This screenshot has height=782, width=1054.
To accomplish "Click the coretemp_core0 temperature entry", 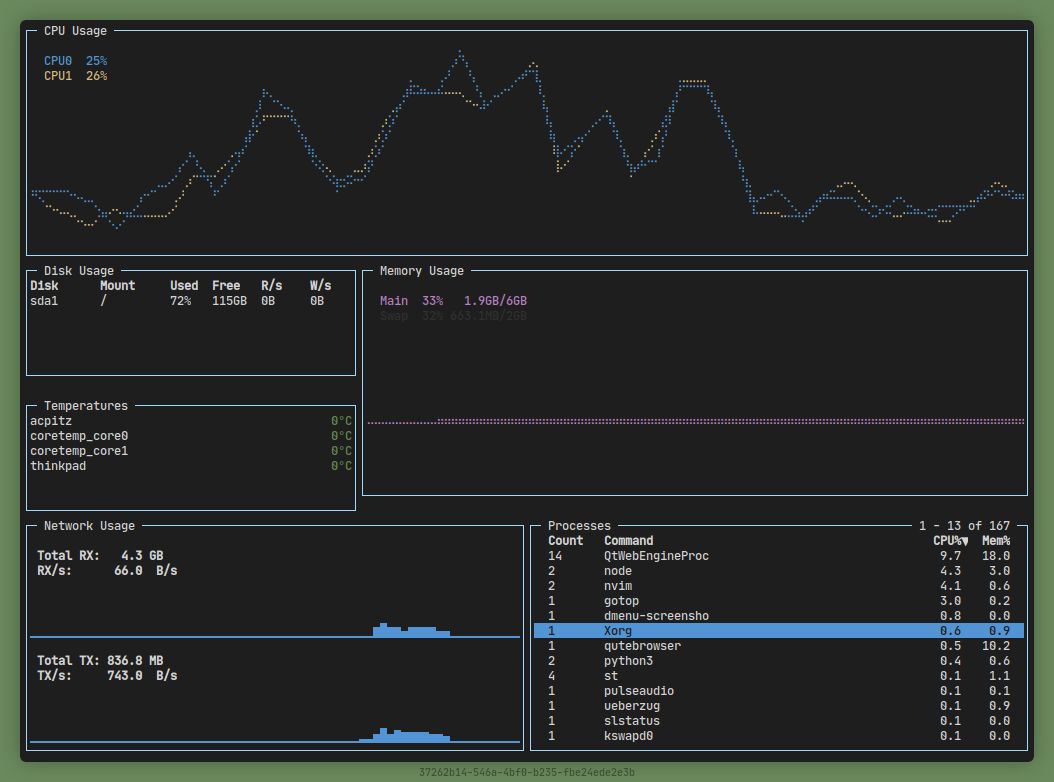I will (79, 436).
